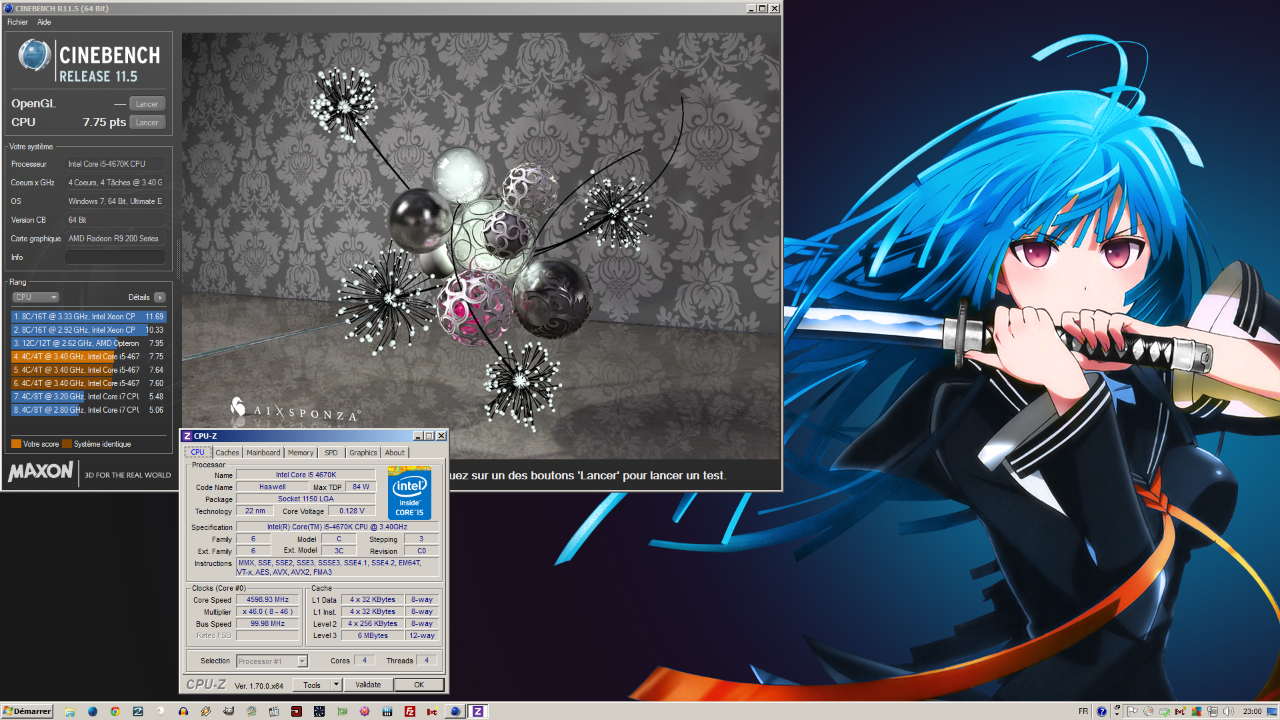Select ranking row 5 scoring 7.64
Viewport: 1280px width, 720px height.
(x=89, y=370)
